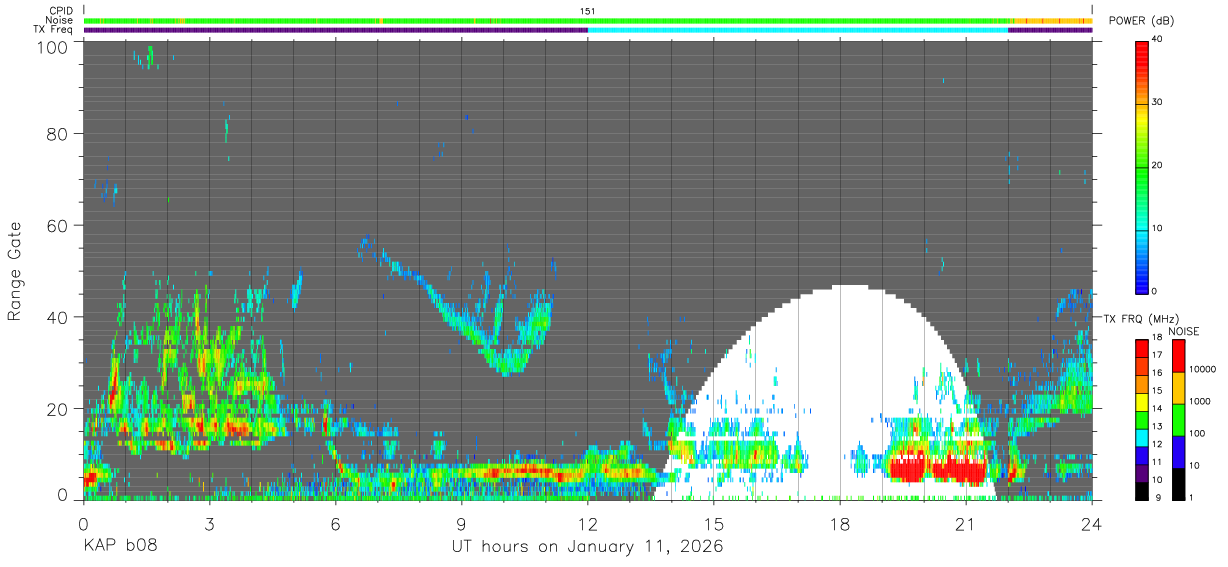The width and height of the screenshot is (1228, 567).
Task: Click the "KAP b08" radar beam label
Action: point(121,548)
